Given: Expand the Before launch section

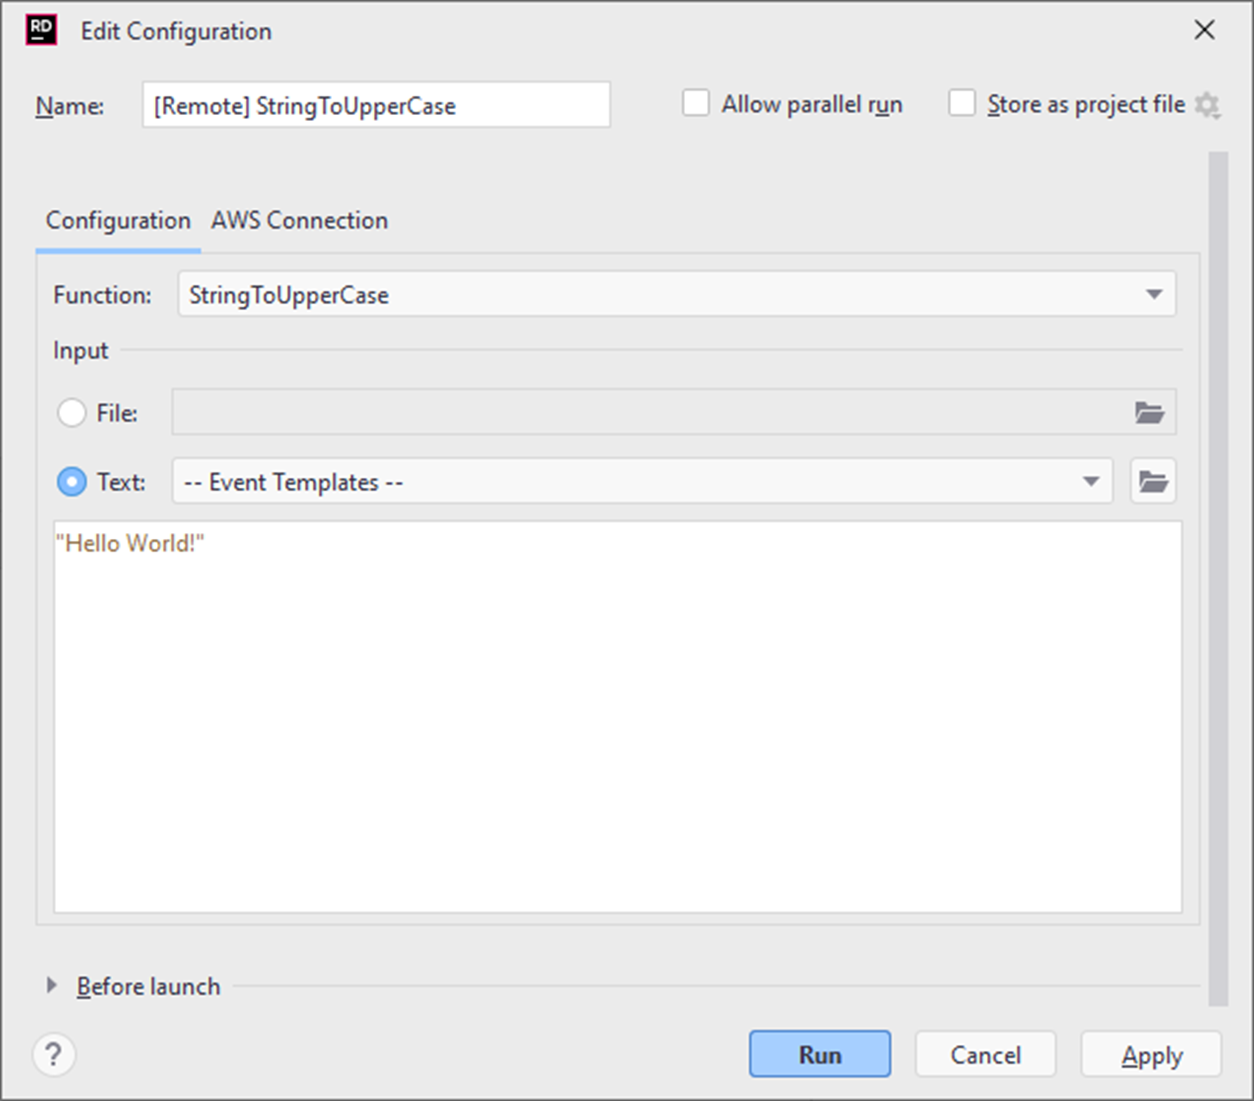Looking at the screenshot, I should [52, 986].
